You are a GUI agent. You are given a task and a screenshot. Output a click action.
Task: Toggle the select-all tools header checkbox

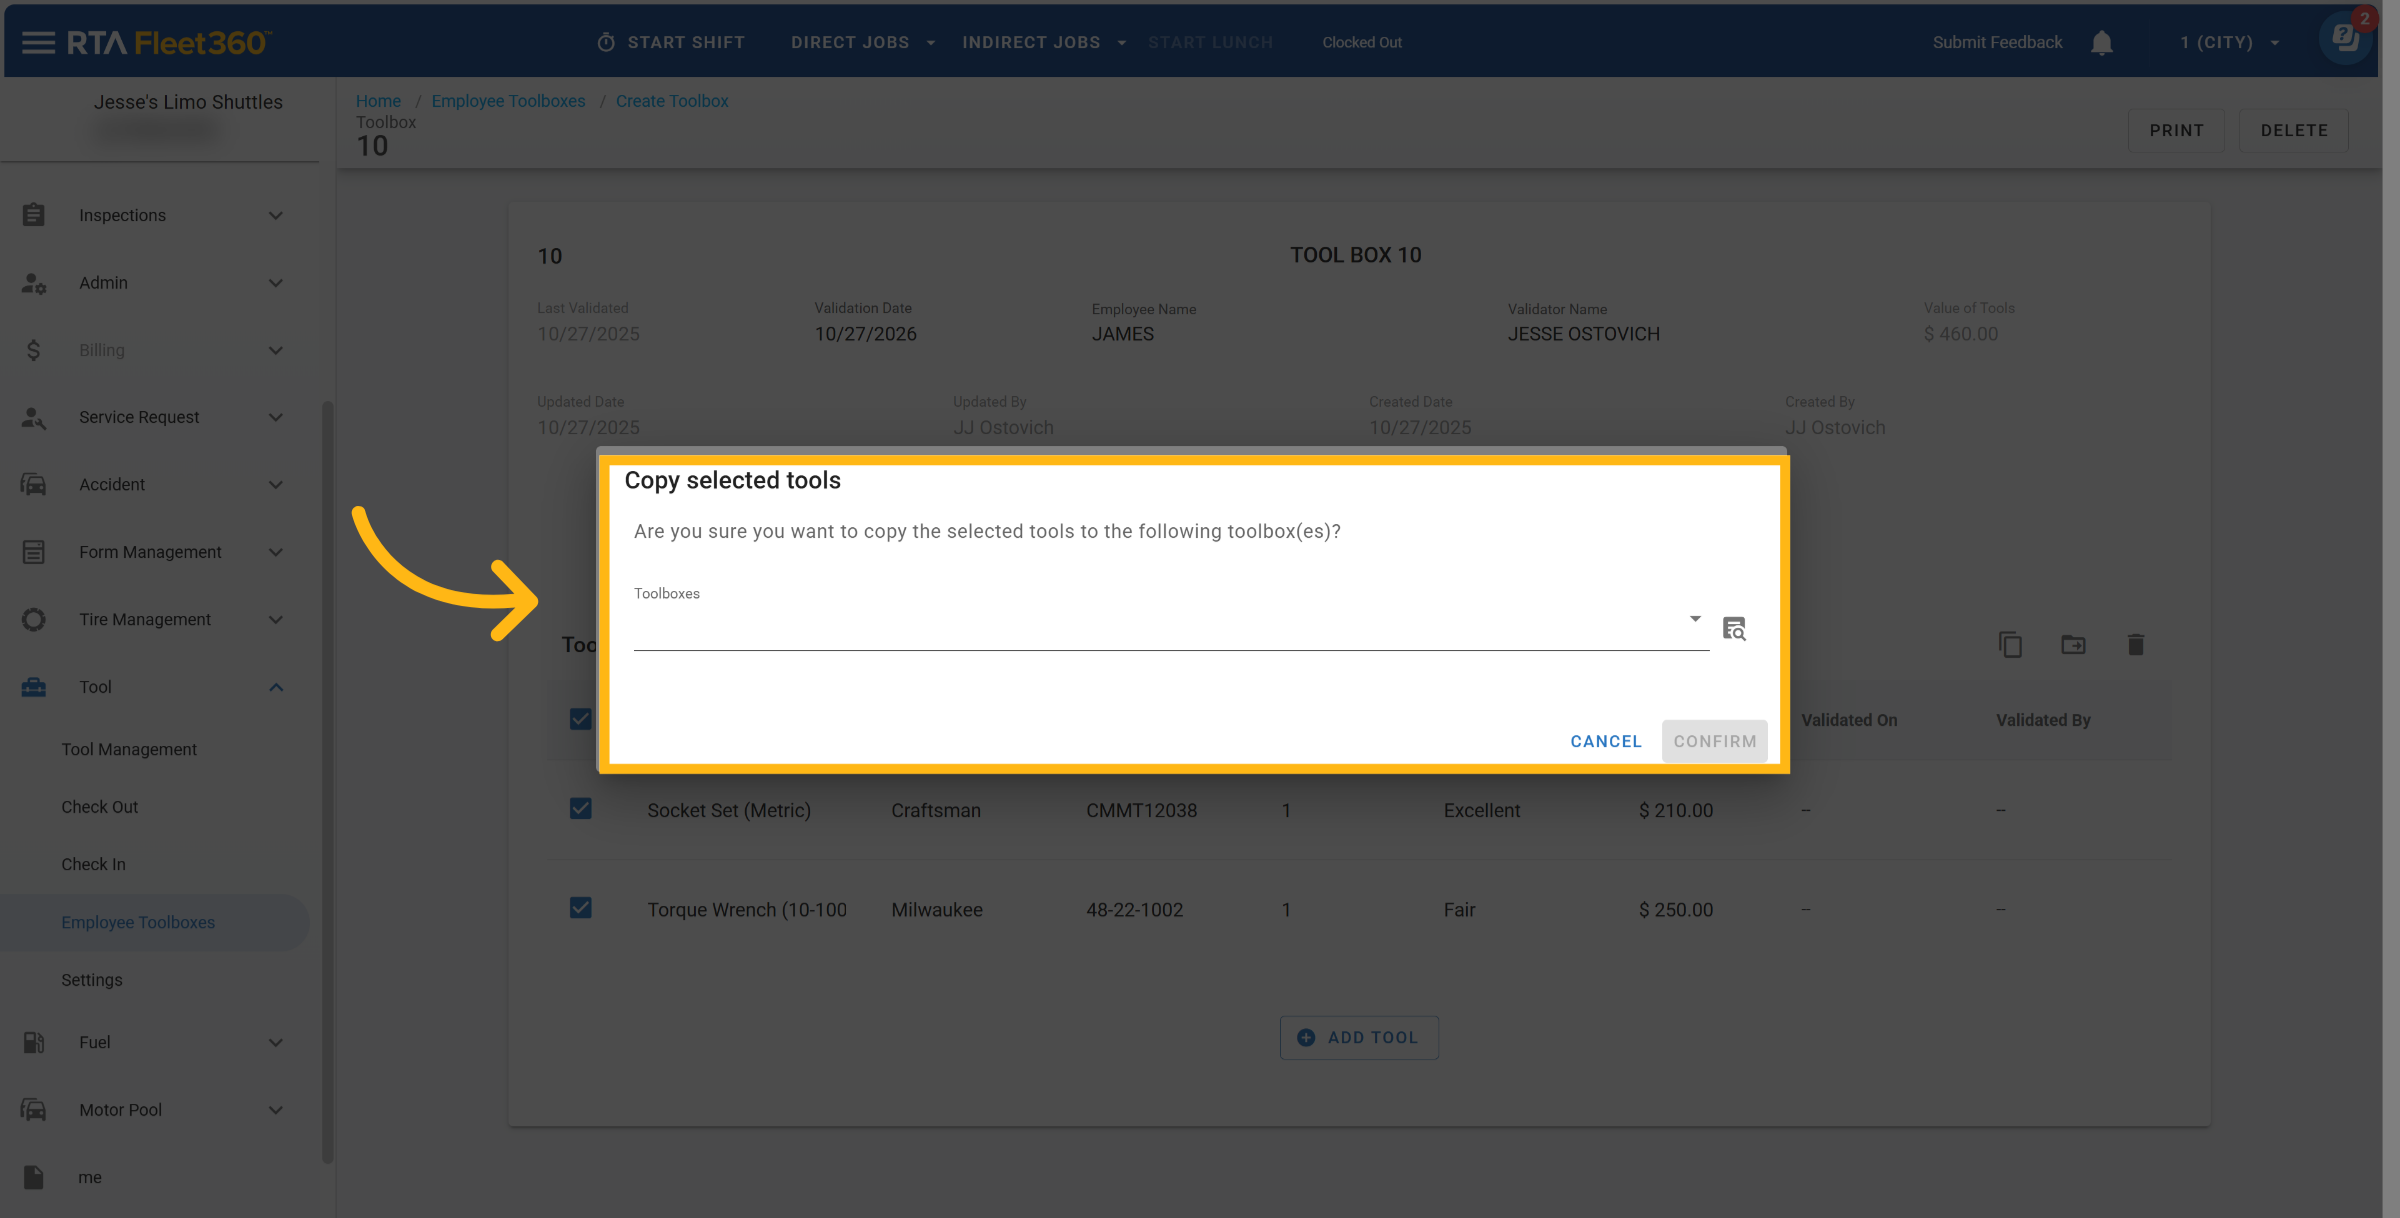pos(580,719)
